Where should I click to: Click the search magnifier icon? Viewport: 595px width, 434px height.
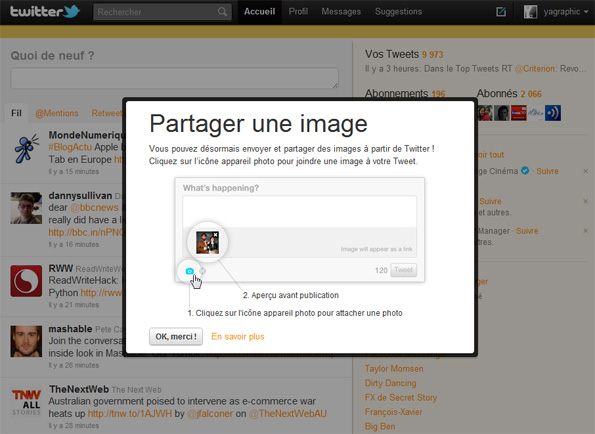[x=222, y=12]
